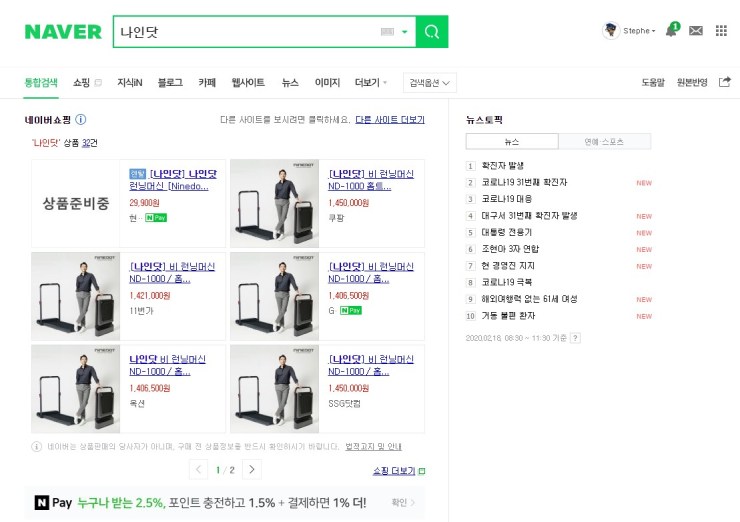The image size is (740, 522).
Task: Open the on-screen keyboard input tool
Action: (389, 32)
